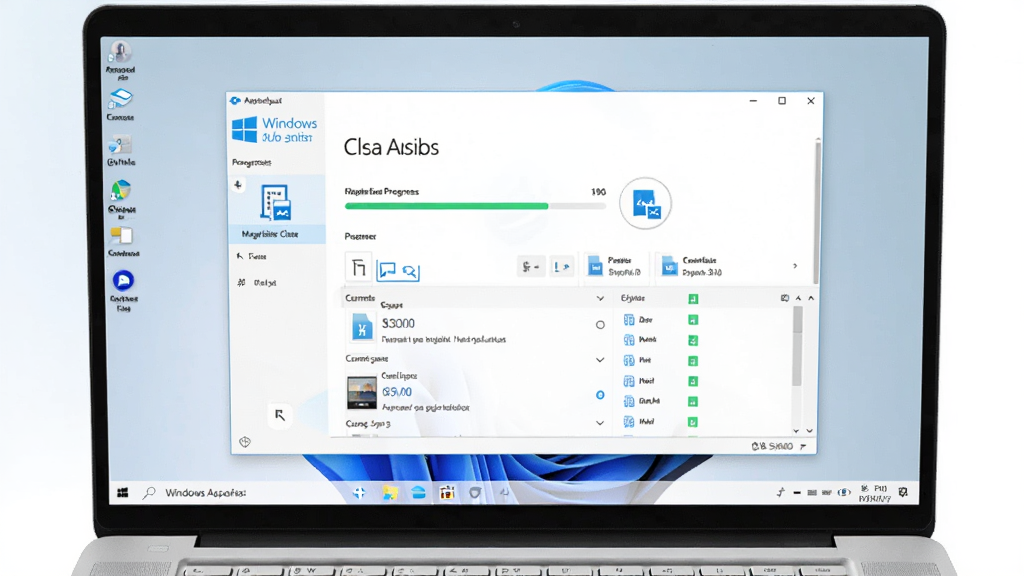Click the green progress bar
1024x576 pixels.
pyautogui.click(x=447, y=206)
